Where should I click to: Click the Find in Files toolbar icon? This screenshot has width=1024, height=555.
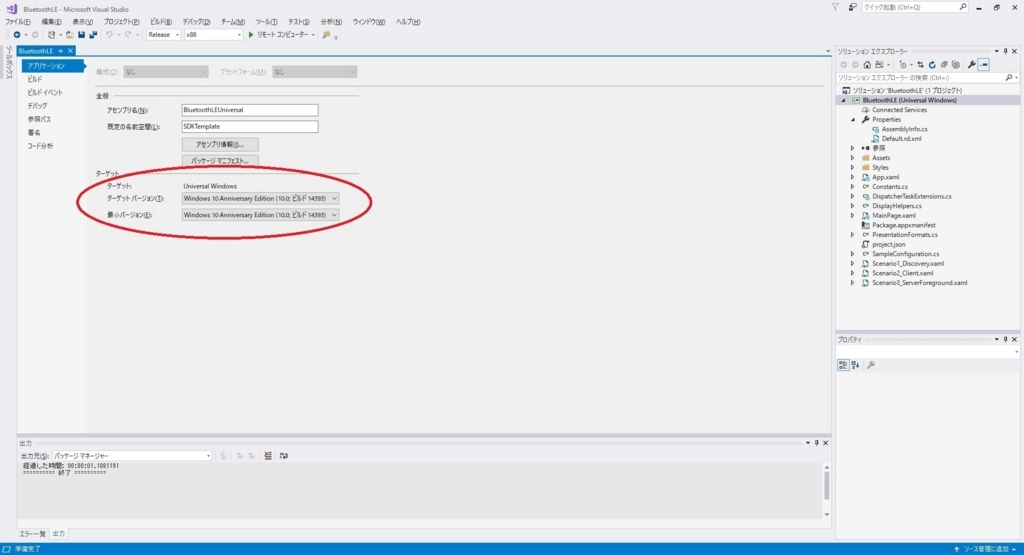pos(327,35)
